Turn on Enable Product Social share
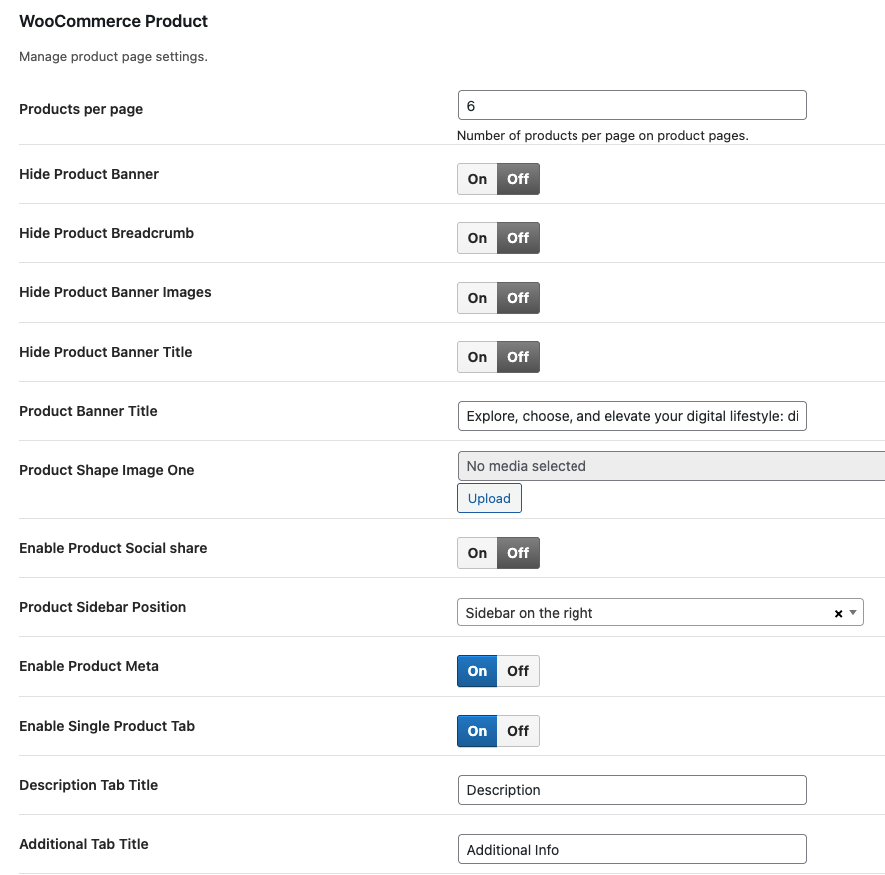The image size is (885, 875). click(477, 553)
